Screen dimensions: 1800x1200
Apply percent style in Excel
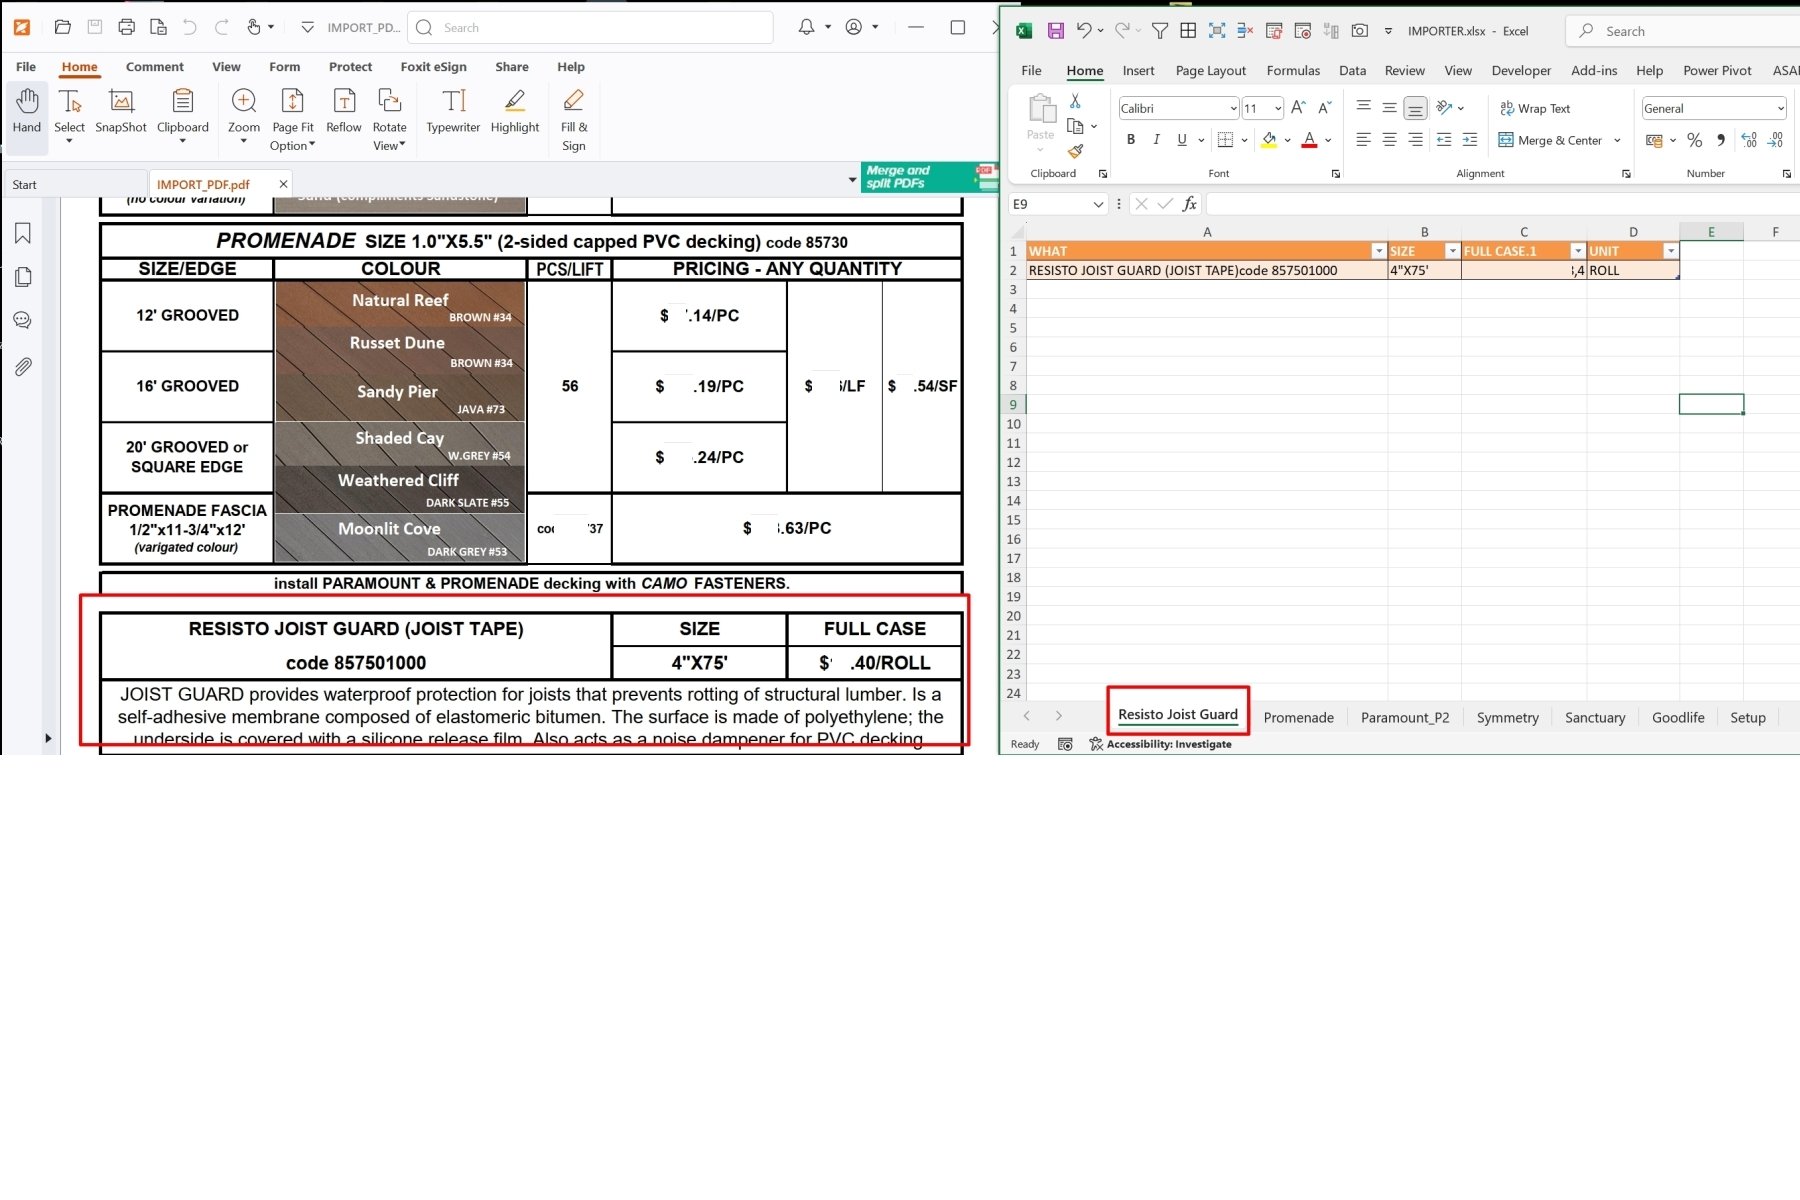point(1694,140)
